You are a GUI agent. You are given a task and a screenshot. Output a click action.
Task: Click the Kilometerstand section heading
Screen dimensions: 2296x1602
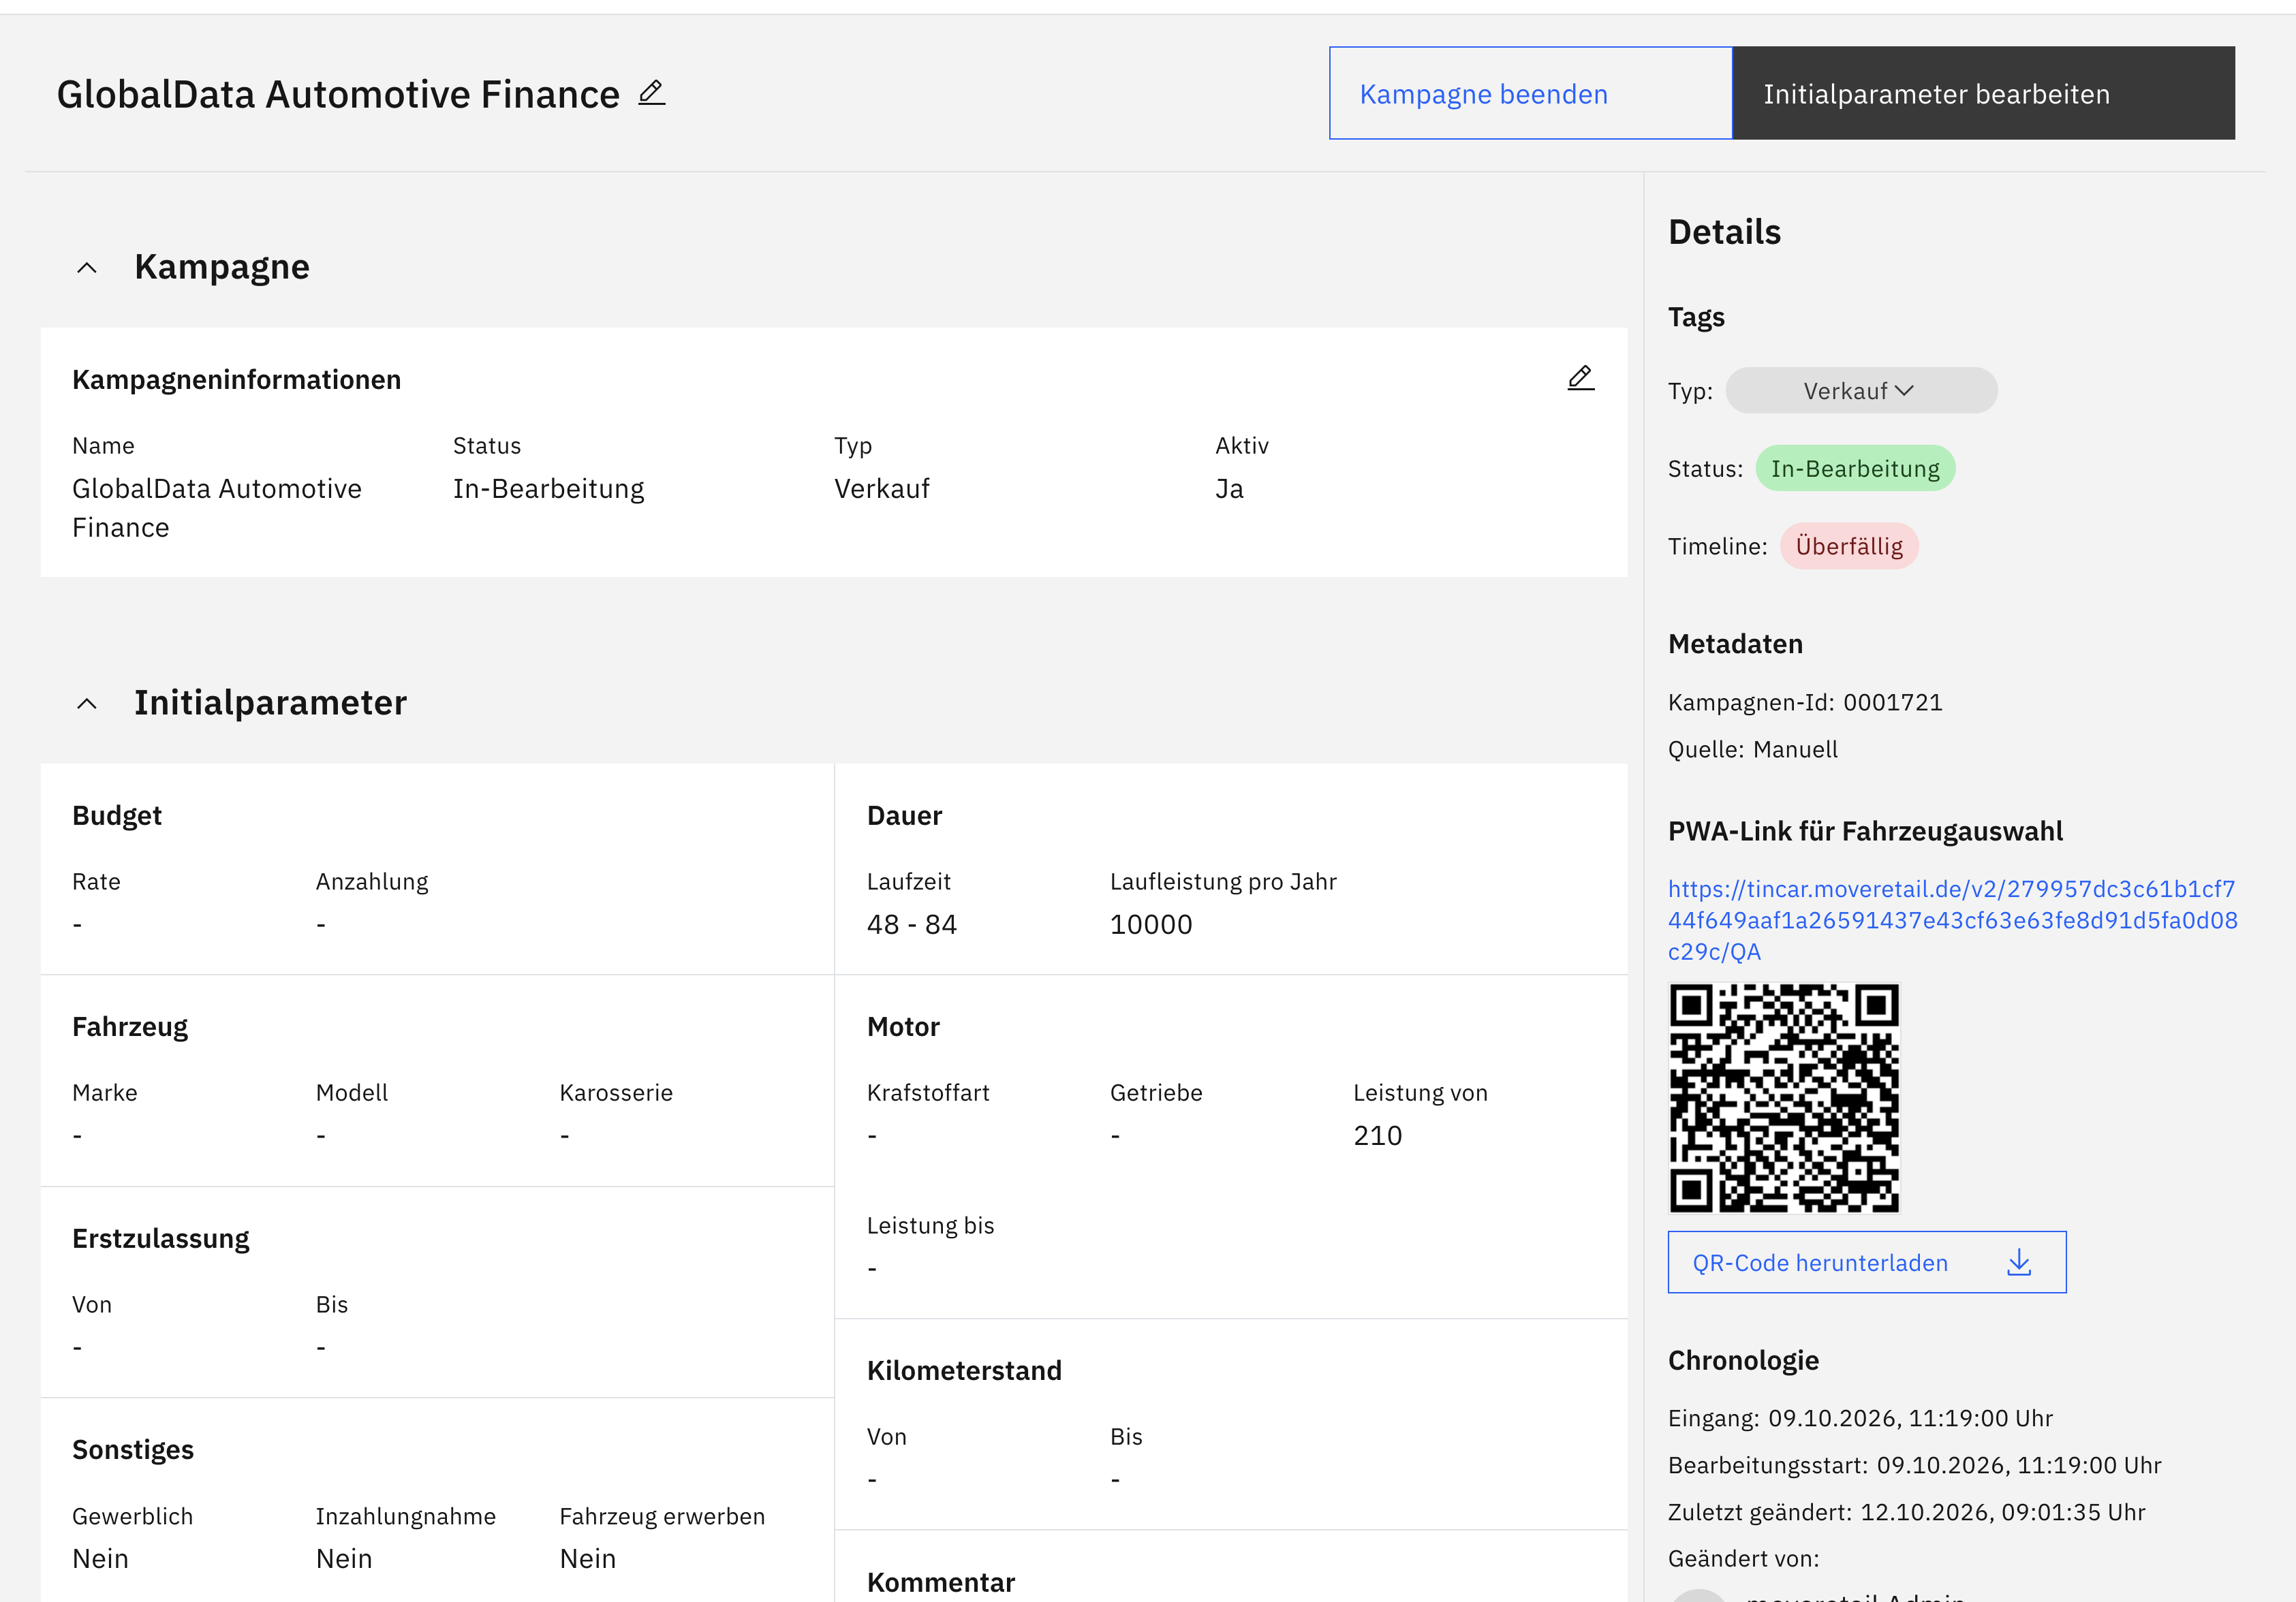point(964,1370)
